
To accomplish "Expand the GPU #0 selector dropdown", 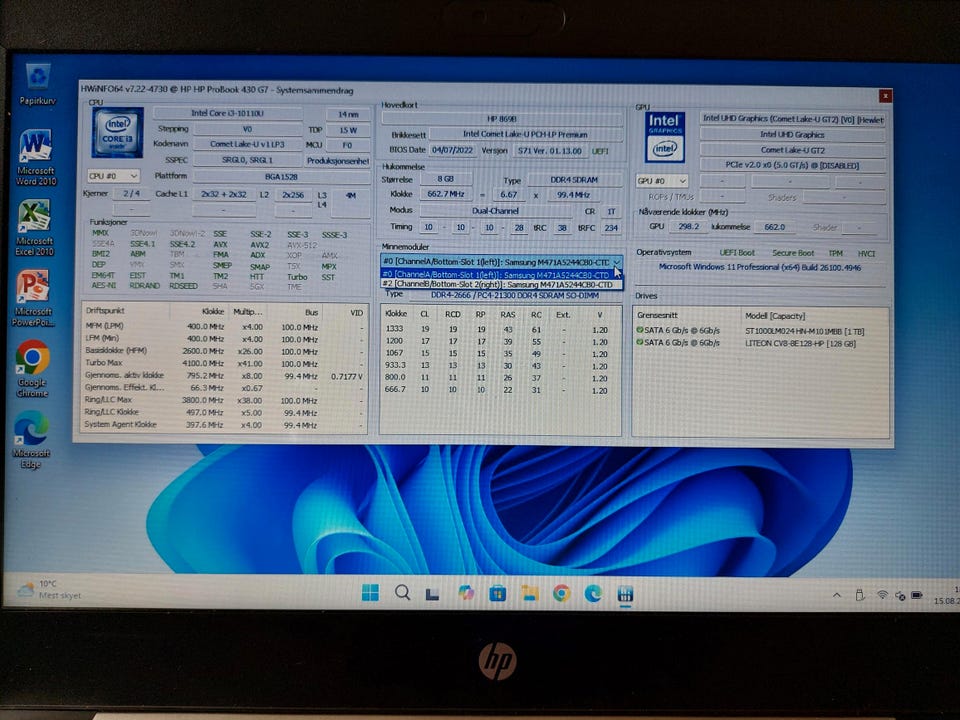I will (662, 181).
